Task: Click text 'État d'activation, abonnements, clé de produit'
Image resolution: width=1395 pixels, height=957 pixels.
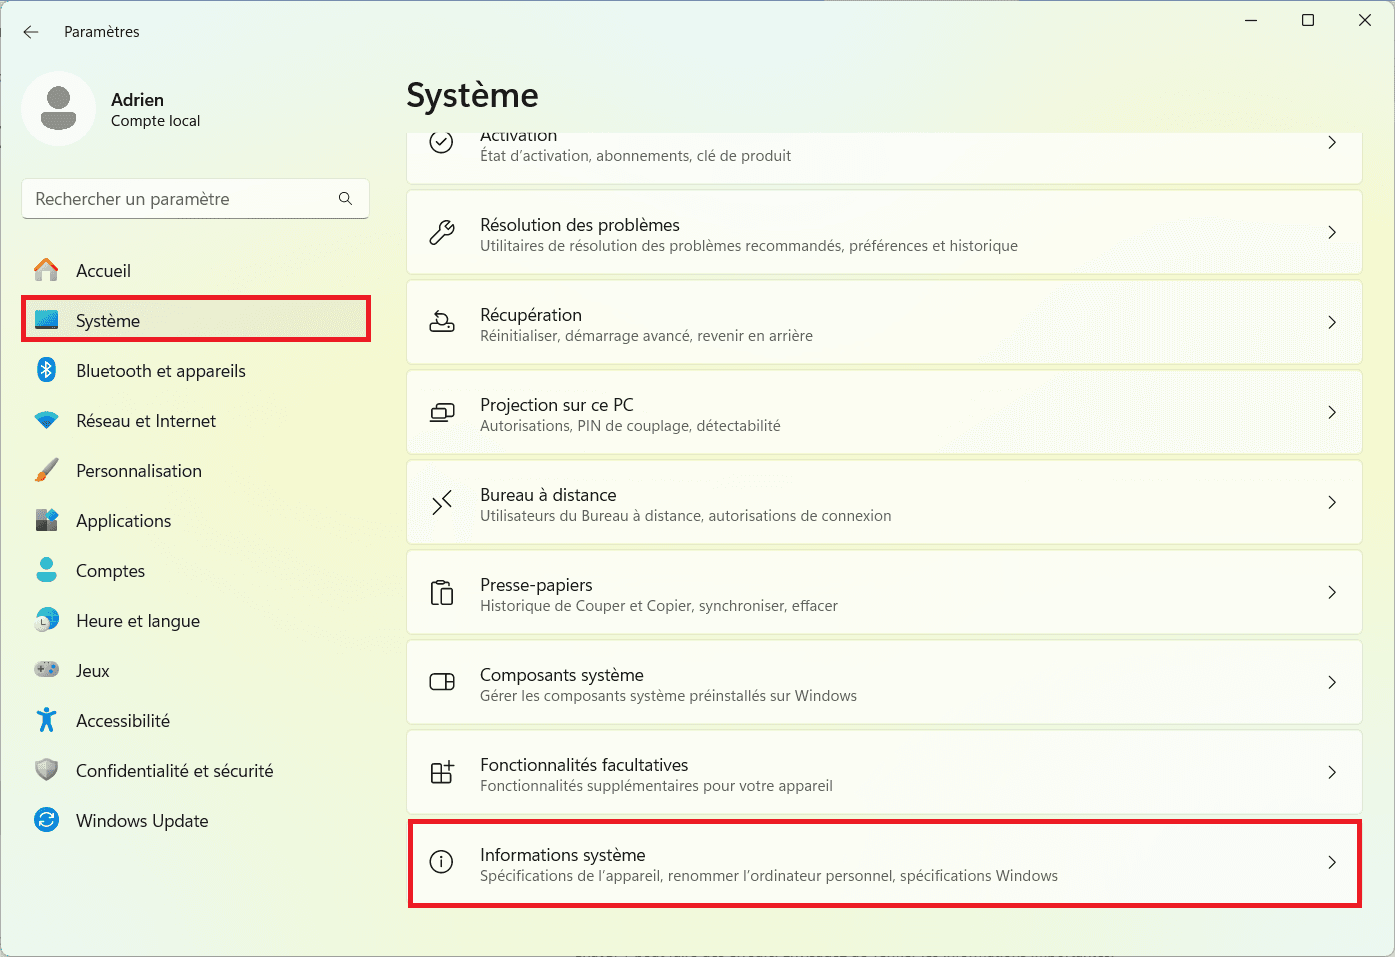Action: (635, 156)
